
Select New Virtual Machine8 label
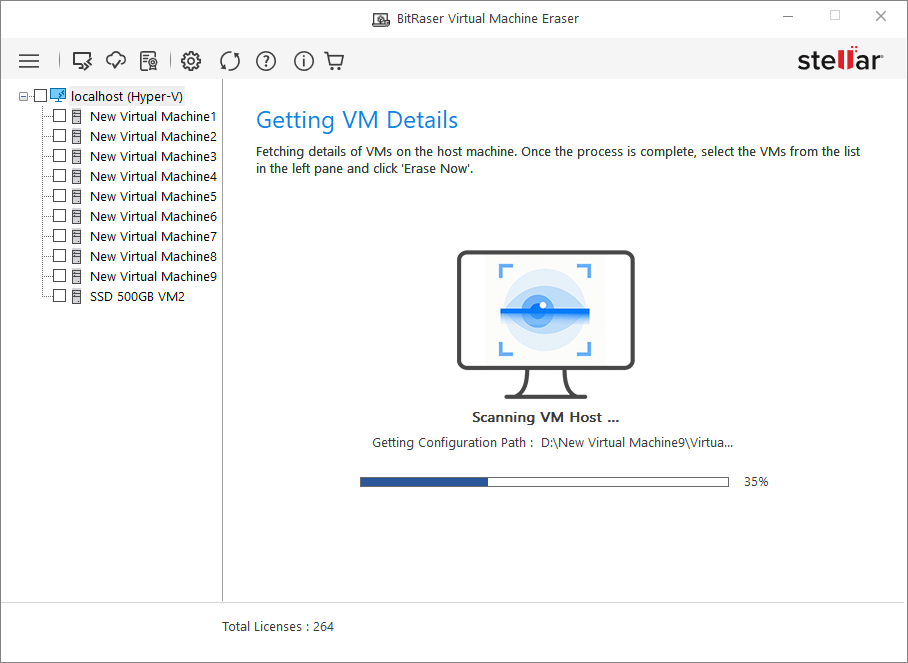(x=153, y=257)
